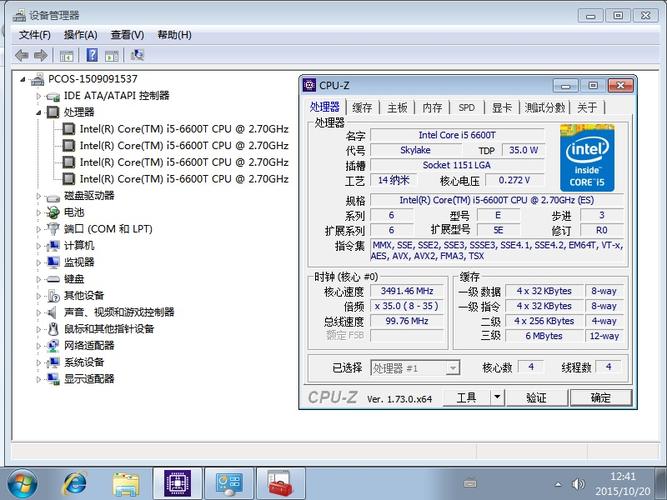Image resolution: width=667 pixels, height=500 pixels.
Task: Select the 监视器 monitor icon
Action: [53, 263]
